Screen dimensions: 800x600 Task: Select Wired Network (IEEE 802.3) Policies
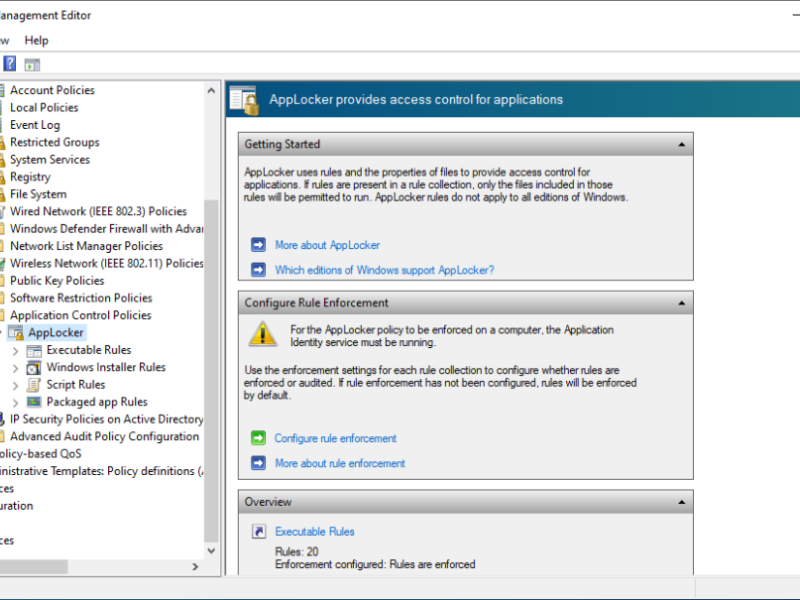pos(98,211)
